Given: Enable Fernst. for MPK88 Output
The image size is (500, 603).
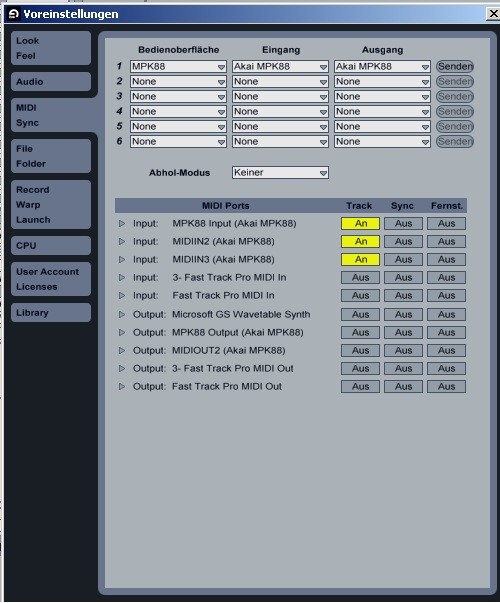Looking at the screenshot, I should pyautogui.click(x=447, y=333).
